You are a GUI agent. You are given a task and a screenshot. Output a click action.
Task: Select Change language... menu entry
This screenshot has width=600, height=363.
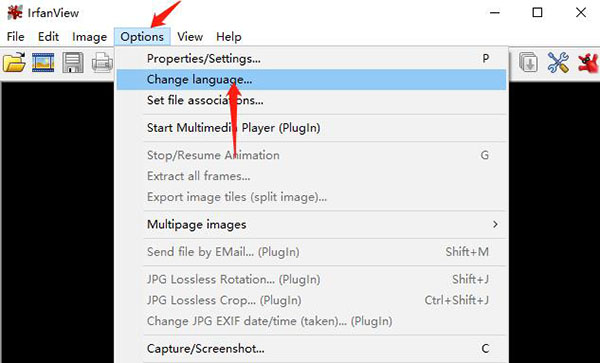(x=311, y=80)
